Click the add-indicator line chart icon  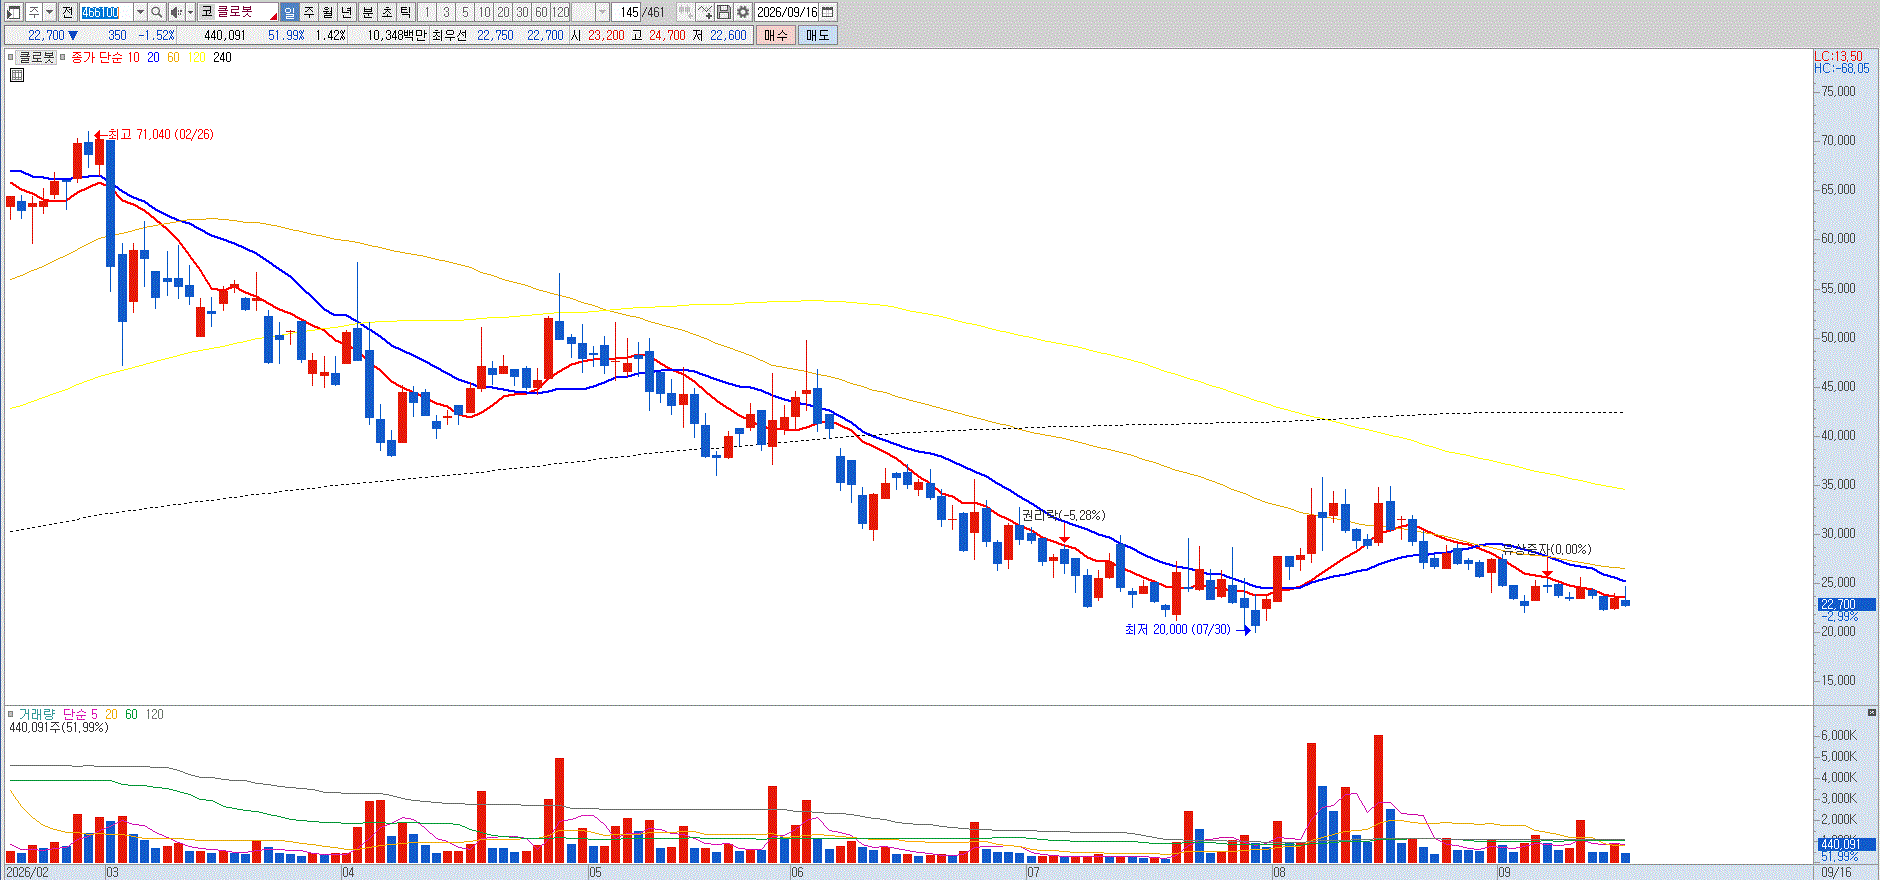tap(705, 12)
